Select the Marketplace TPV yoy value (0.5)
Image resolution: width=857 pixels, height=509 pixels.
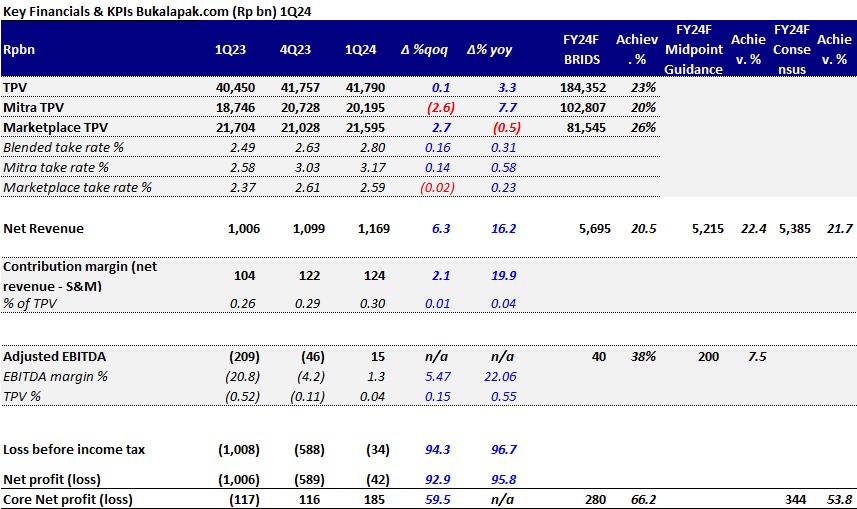[507, 127]
